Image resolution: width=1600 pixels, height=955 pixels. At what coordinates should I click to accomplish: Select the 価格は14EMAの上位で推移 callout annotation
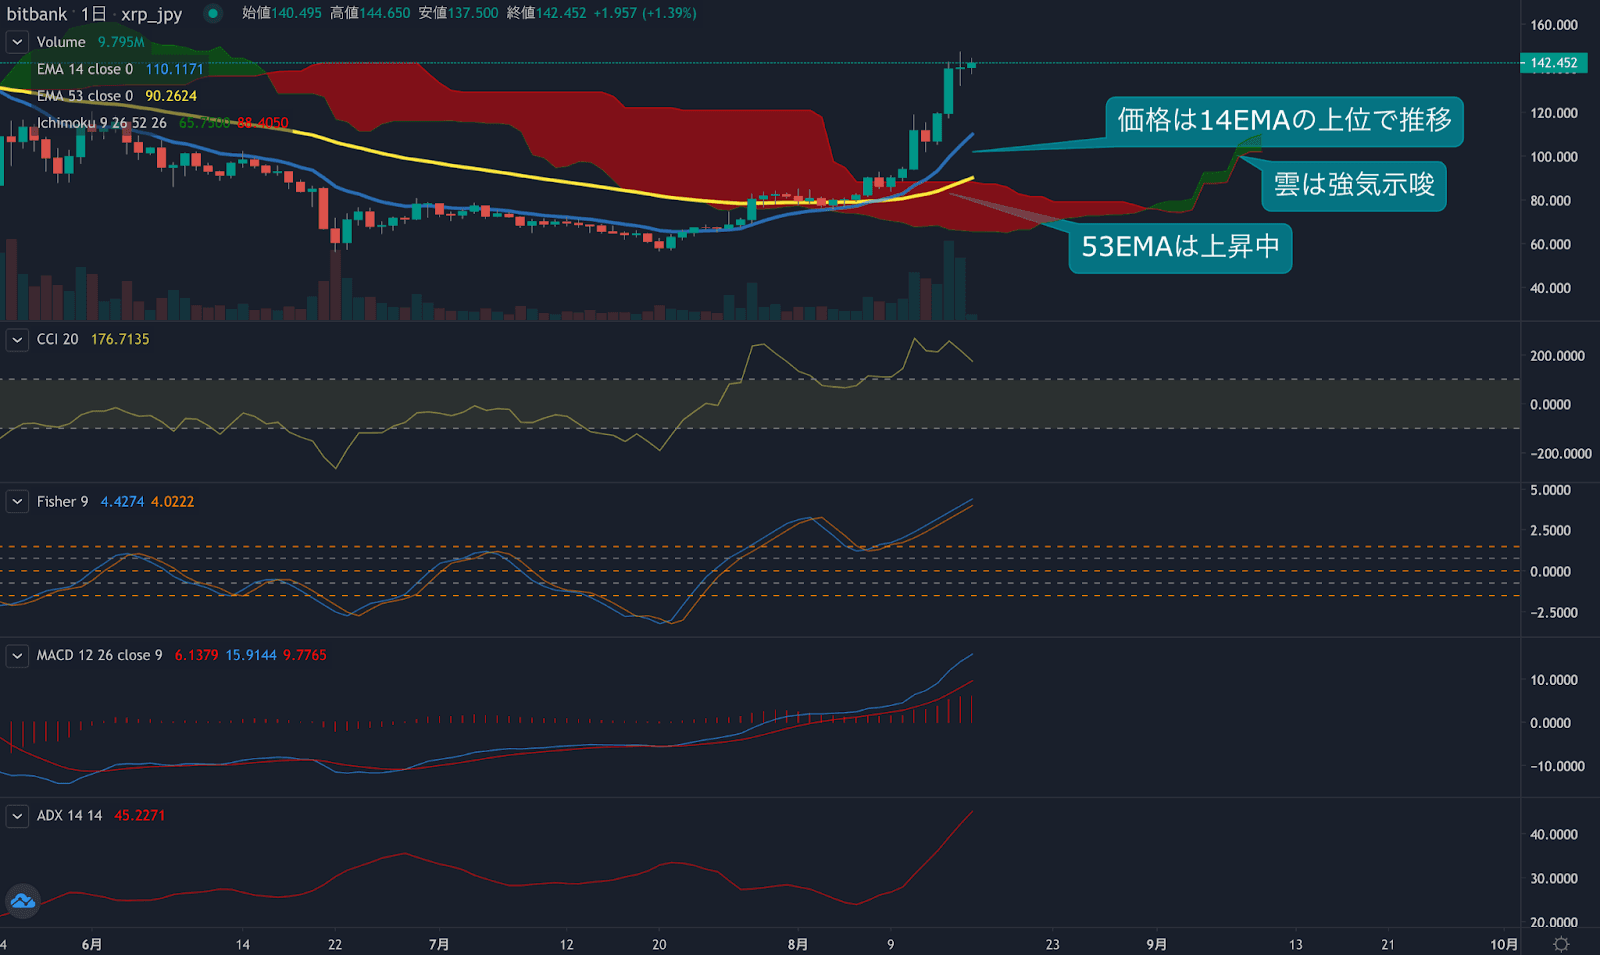point(1284,121)
